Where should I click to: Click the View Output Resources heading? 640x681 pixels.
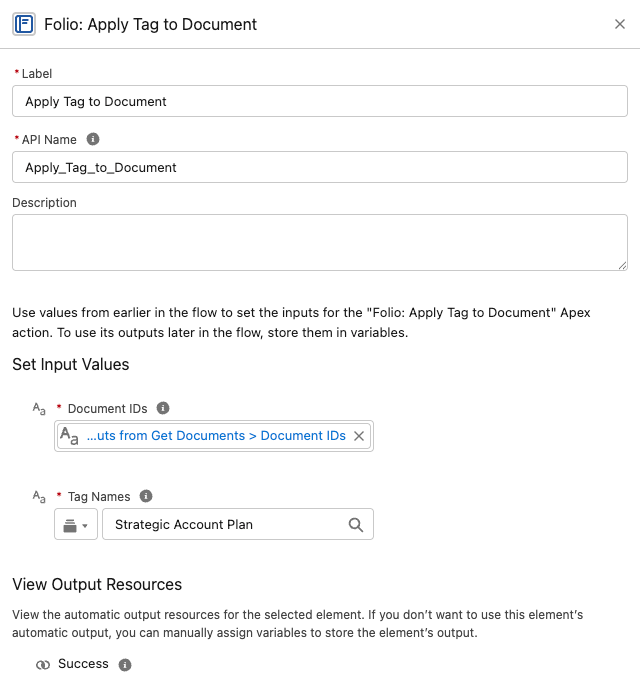point(97,584)
